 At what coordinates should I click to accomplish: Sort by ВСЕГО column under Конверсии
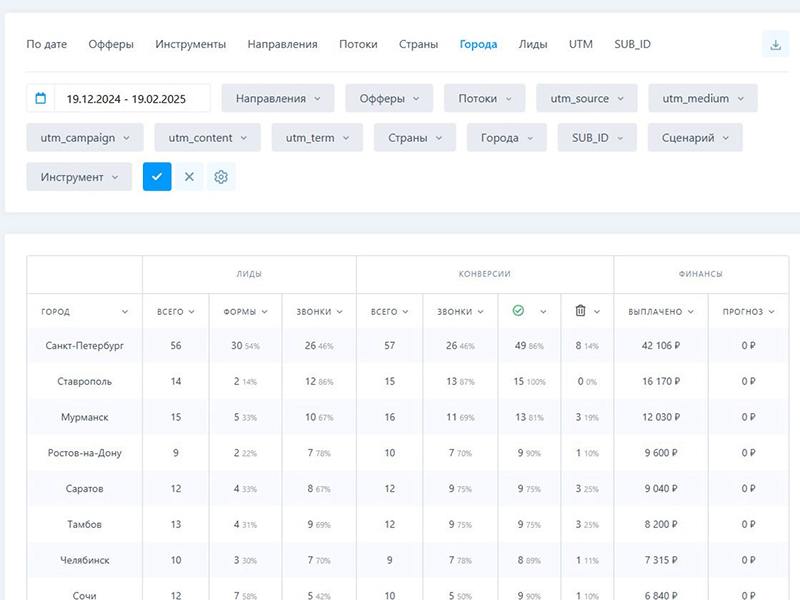click(x=389, y=311)
